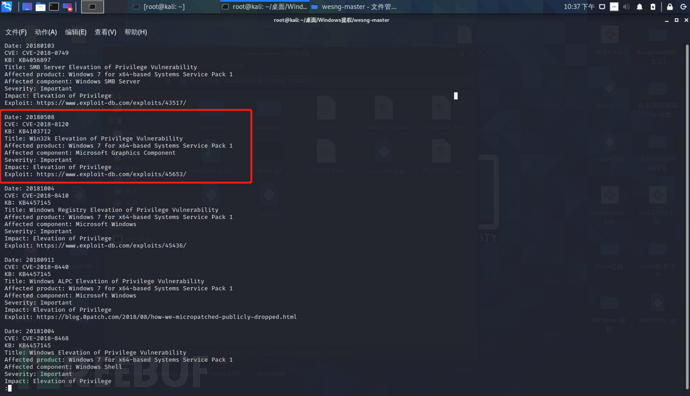690x396 pixels.
Task: Open the file manager launcher in panel
Action: 40,7
